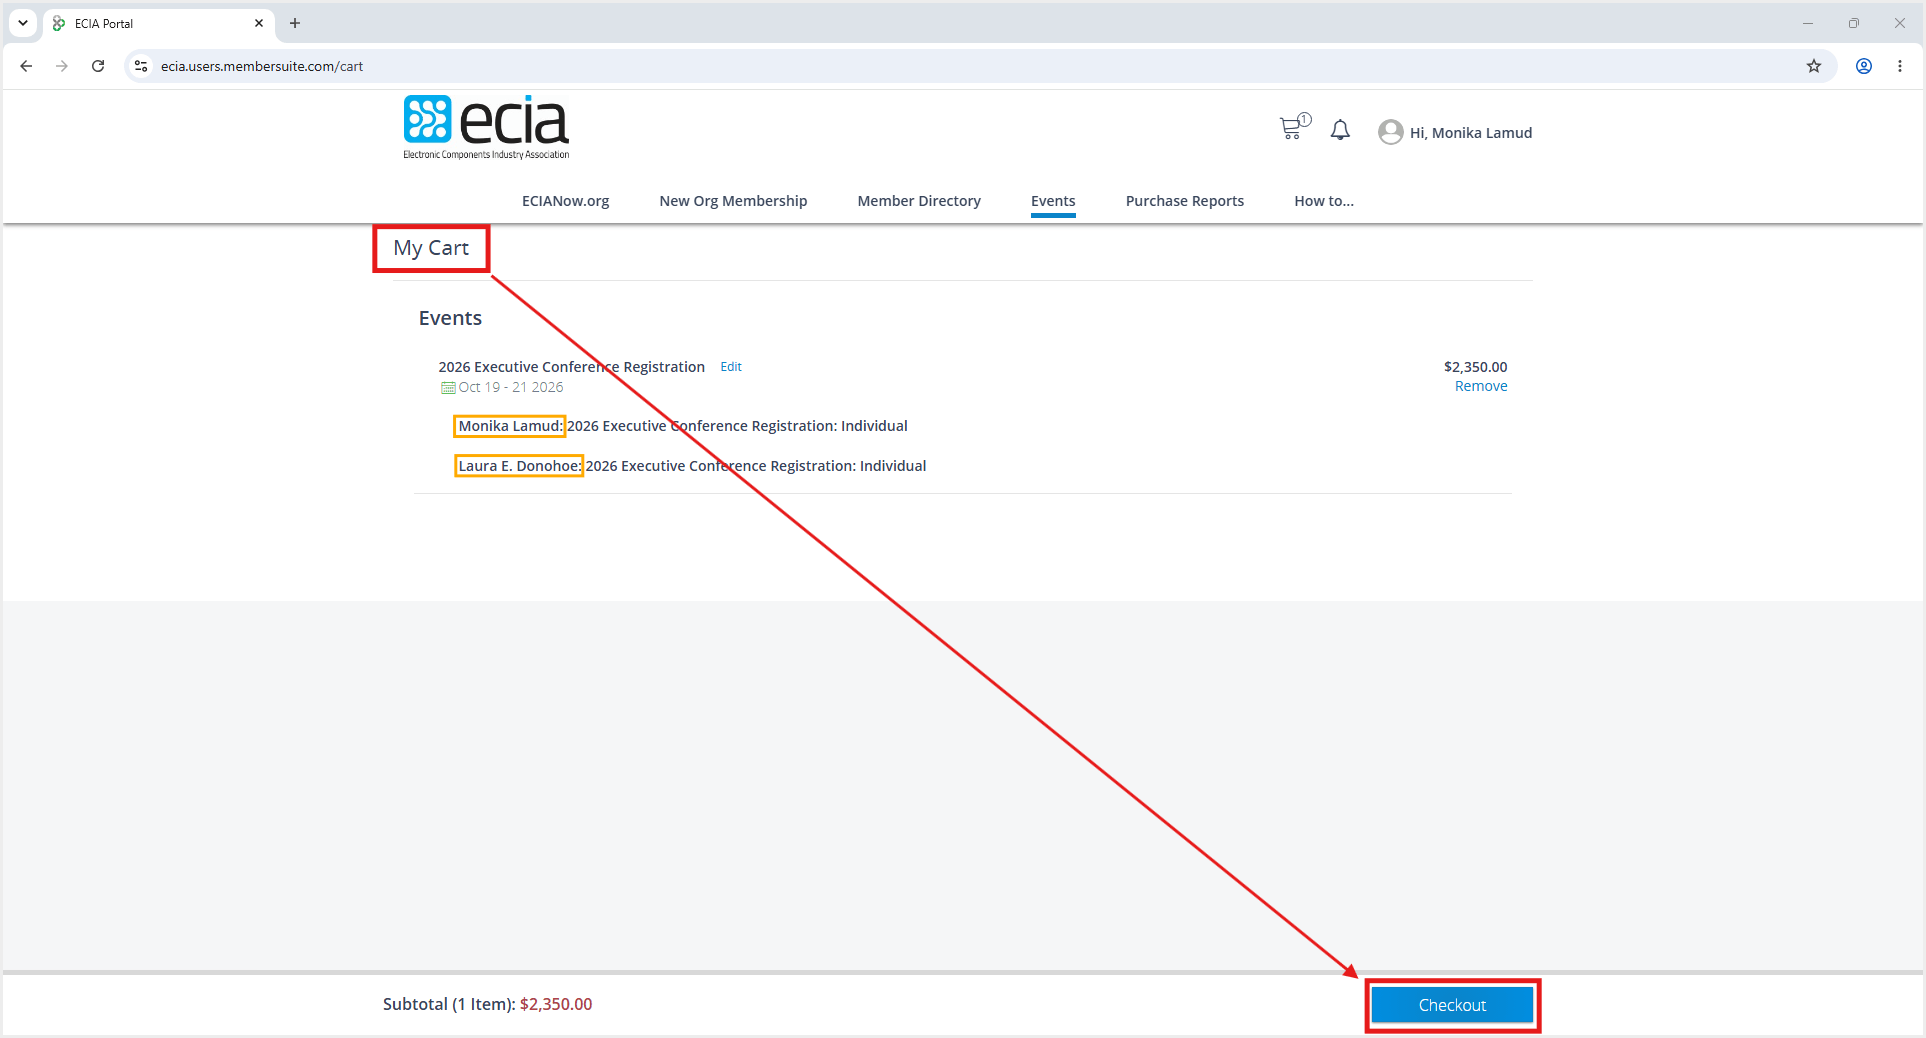Open Purchase Reports menu item

pyautogui.click(x=1185, y=201)
